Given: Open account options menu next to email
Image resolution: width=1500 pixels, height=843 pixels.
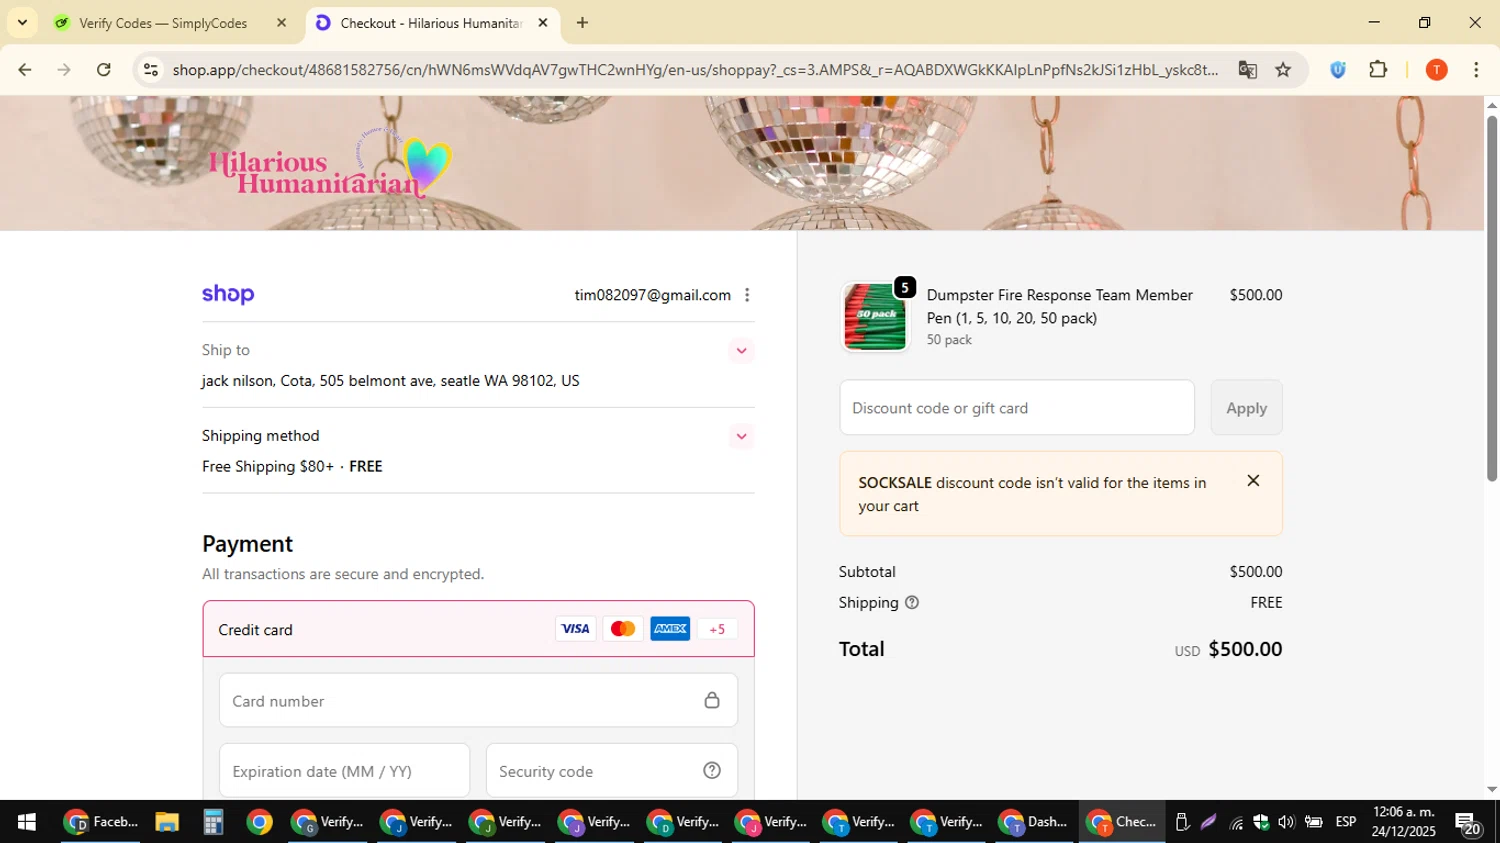Looking at the screenshot, I should pos(747,295).
